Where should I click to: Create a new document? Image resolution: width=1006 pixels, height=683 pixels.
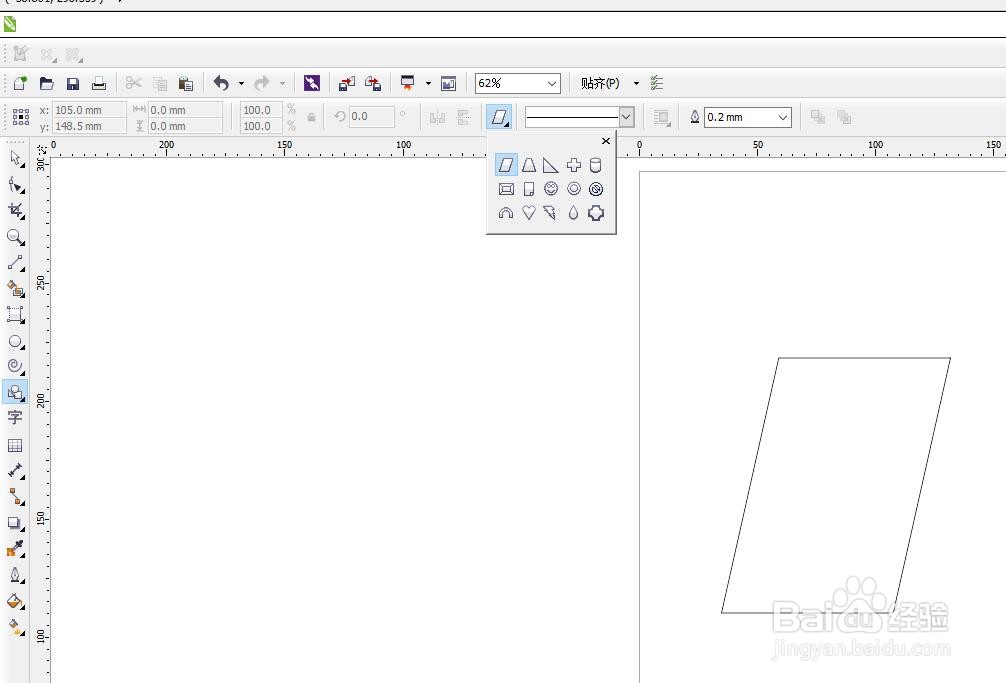tap(21, 83)
